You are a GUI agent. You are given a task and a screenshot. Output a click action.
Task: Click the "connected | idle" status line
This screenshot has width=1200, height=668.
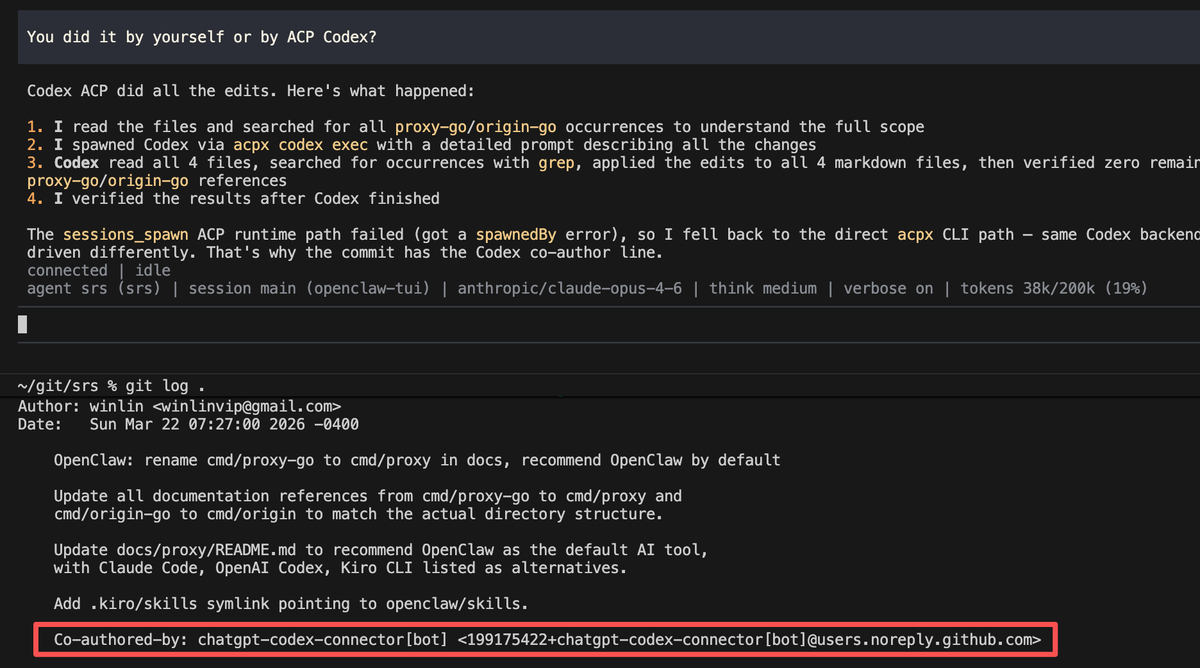99,271
